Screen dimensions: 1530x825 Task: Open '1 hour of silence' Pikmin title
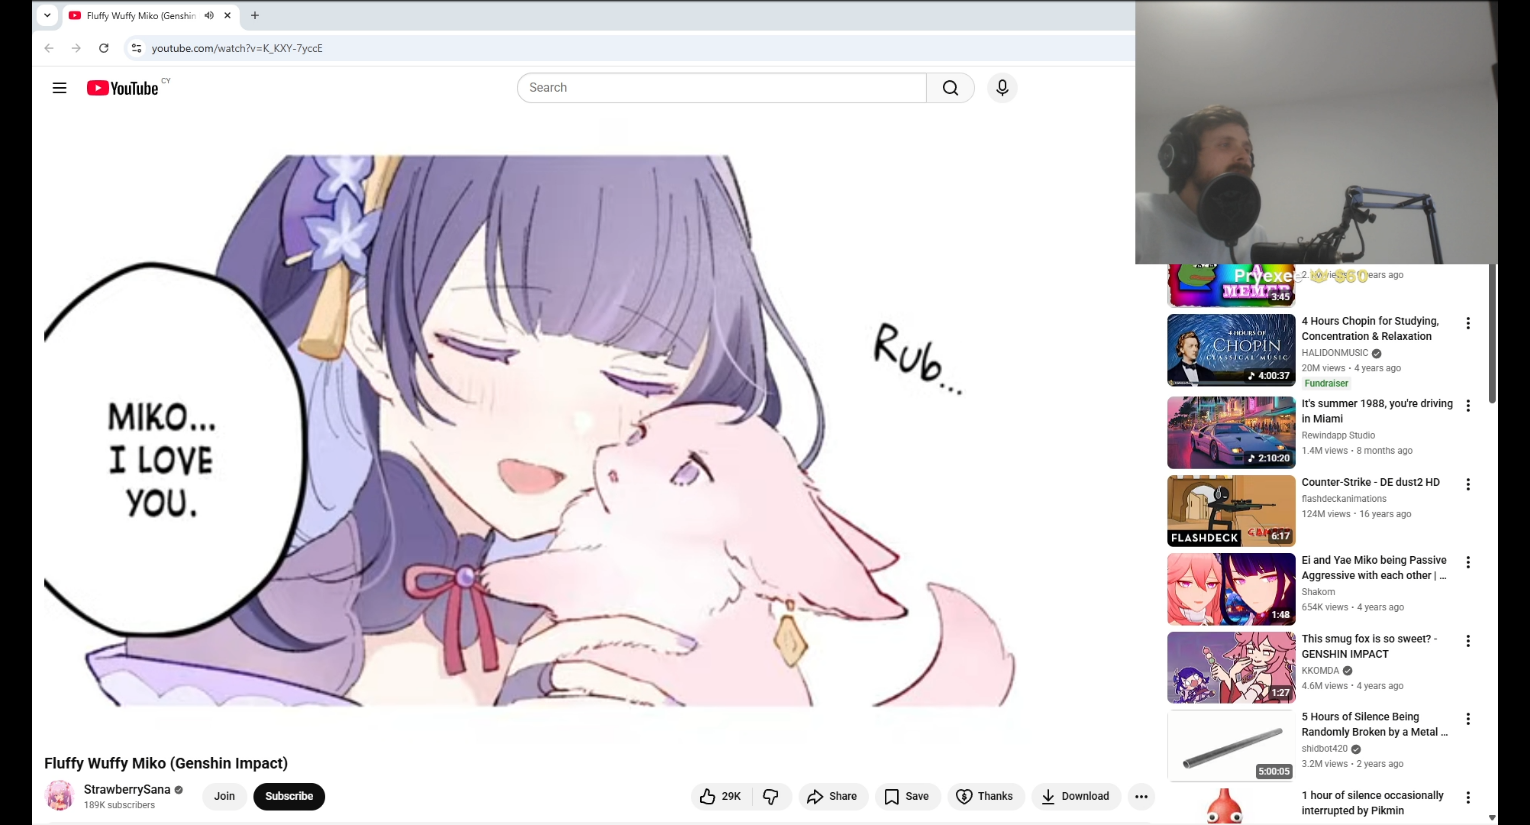(x=1373, y=803)
